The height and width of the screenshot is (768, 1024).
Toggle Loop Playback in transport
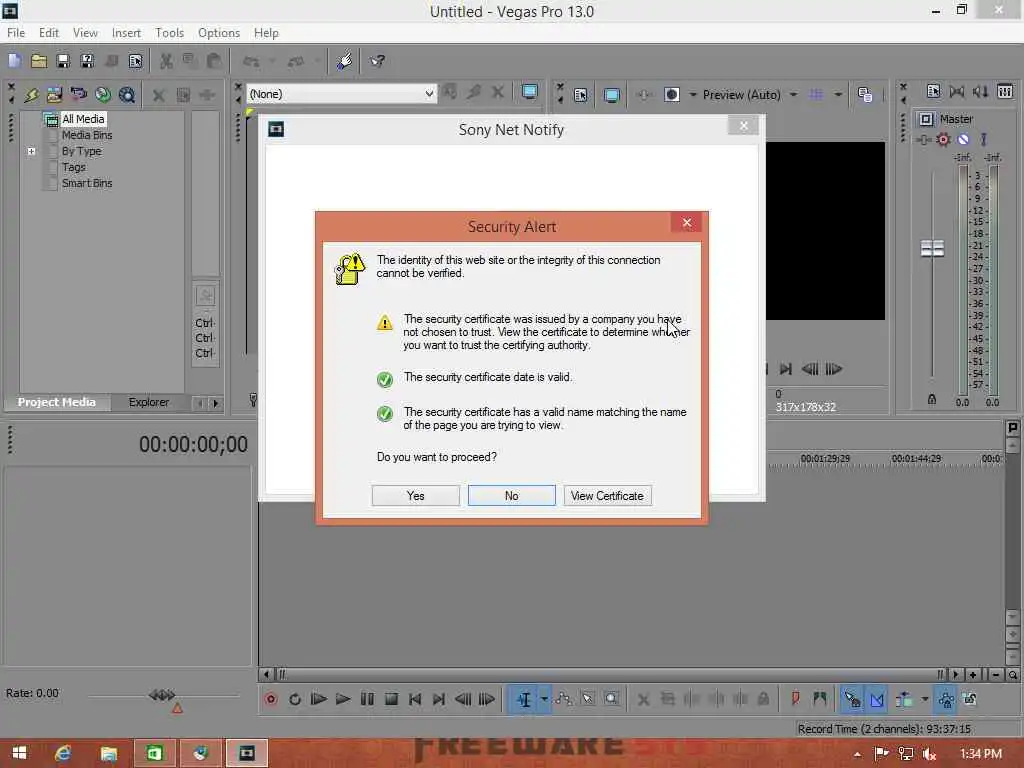tap(295, 699)
